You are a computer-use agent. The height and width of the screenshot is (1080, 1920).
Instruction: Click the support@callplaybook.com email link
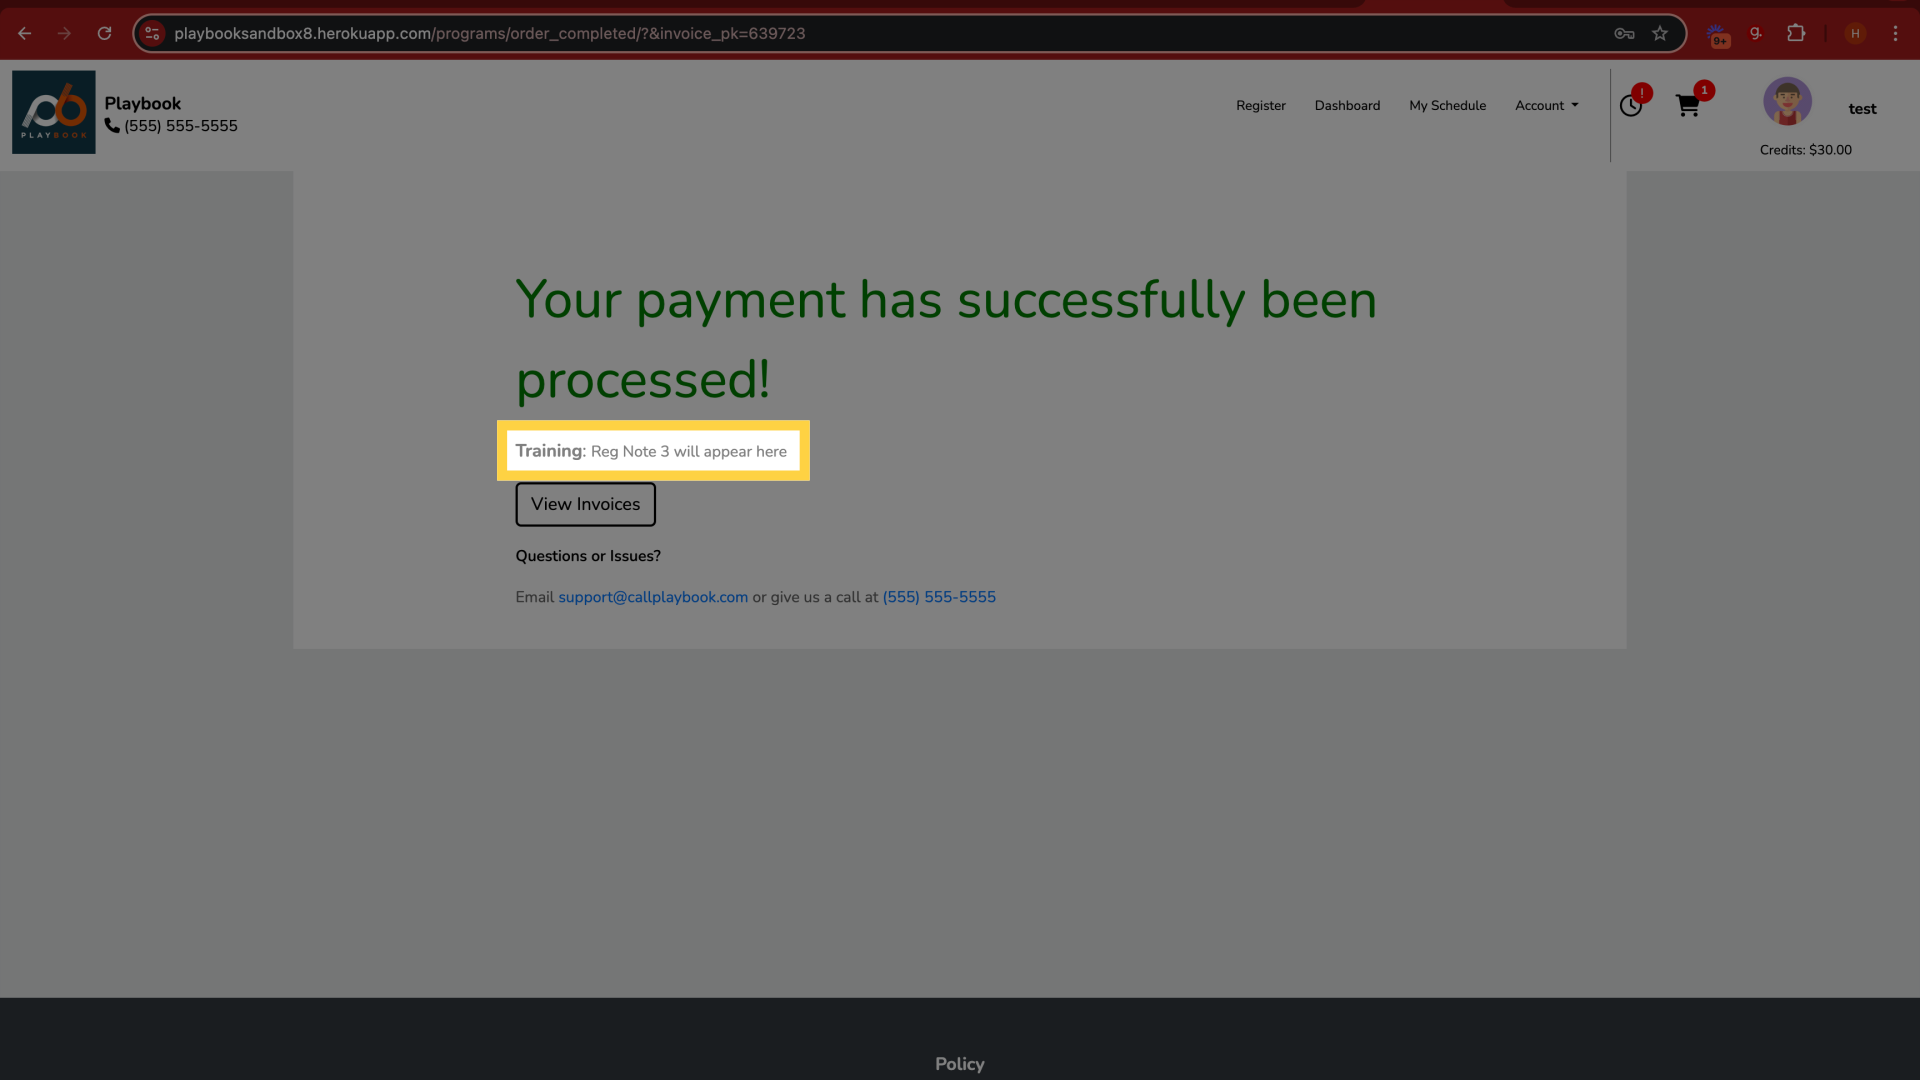(653, 597)
